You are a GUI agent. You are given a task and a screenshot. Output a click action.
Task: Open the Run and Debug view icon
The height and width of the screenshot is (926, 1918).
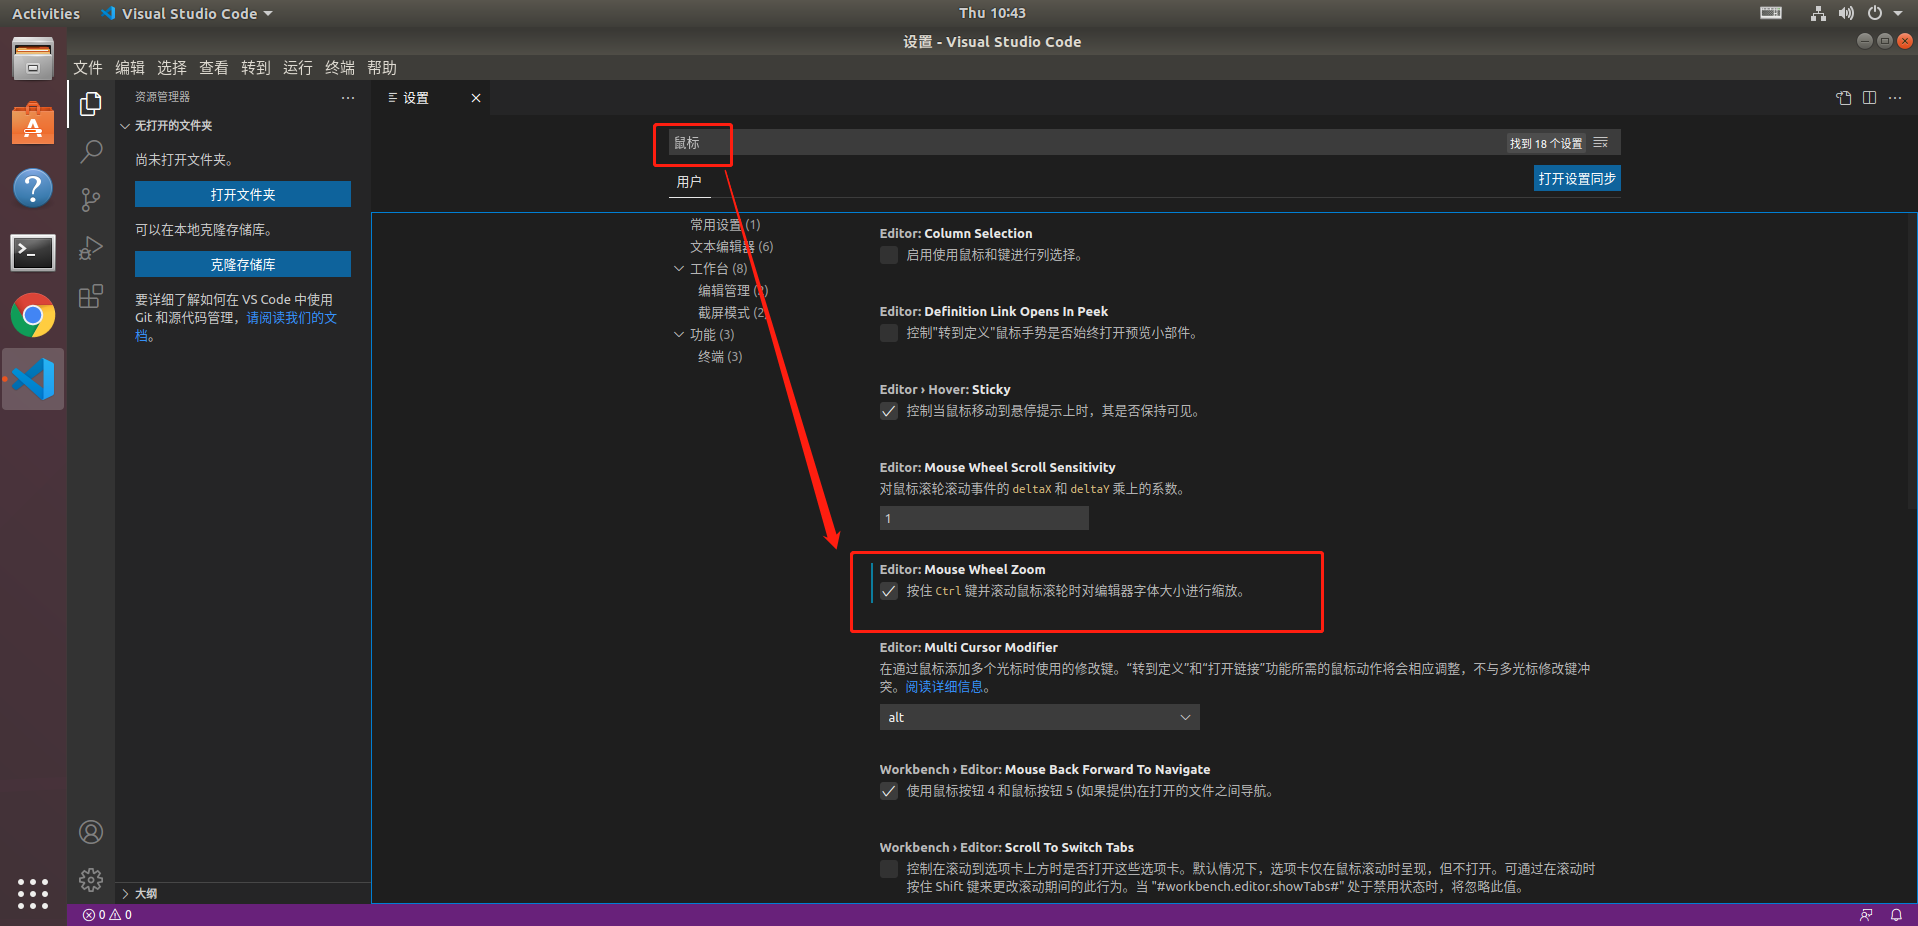pos(91,248)
